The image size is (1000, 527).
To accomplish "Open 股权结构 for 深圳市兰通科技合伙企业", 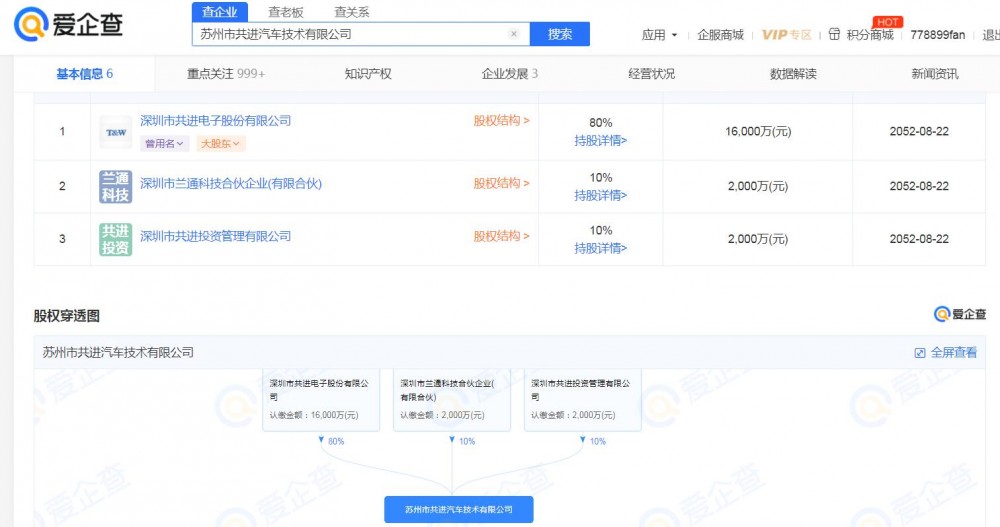I will [501, 184].
